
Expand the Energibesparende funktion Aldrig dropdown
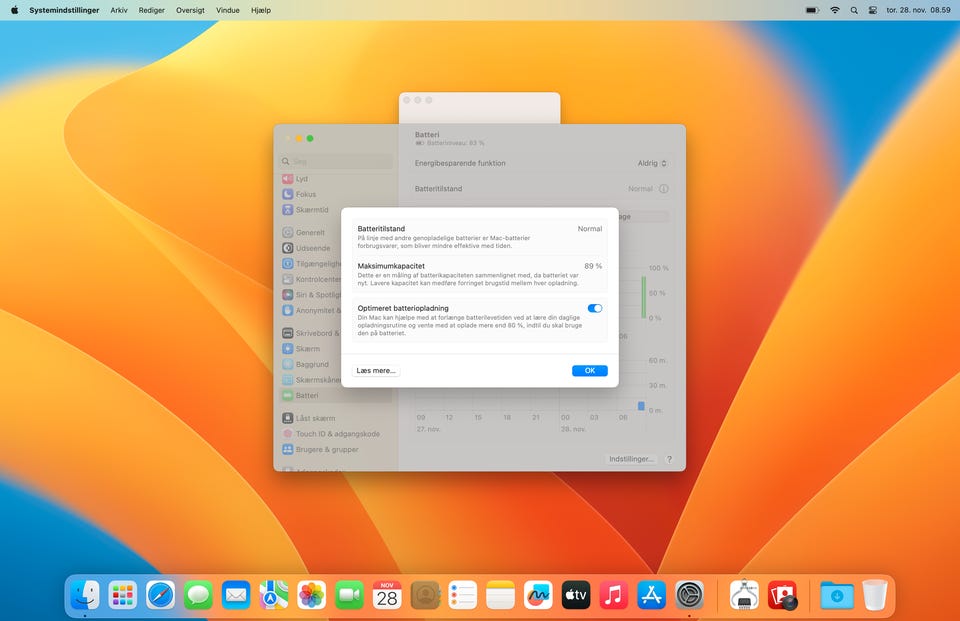[653, 163]
